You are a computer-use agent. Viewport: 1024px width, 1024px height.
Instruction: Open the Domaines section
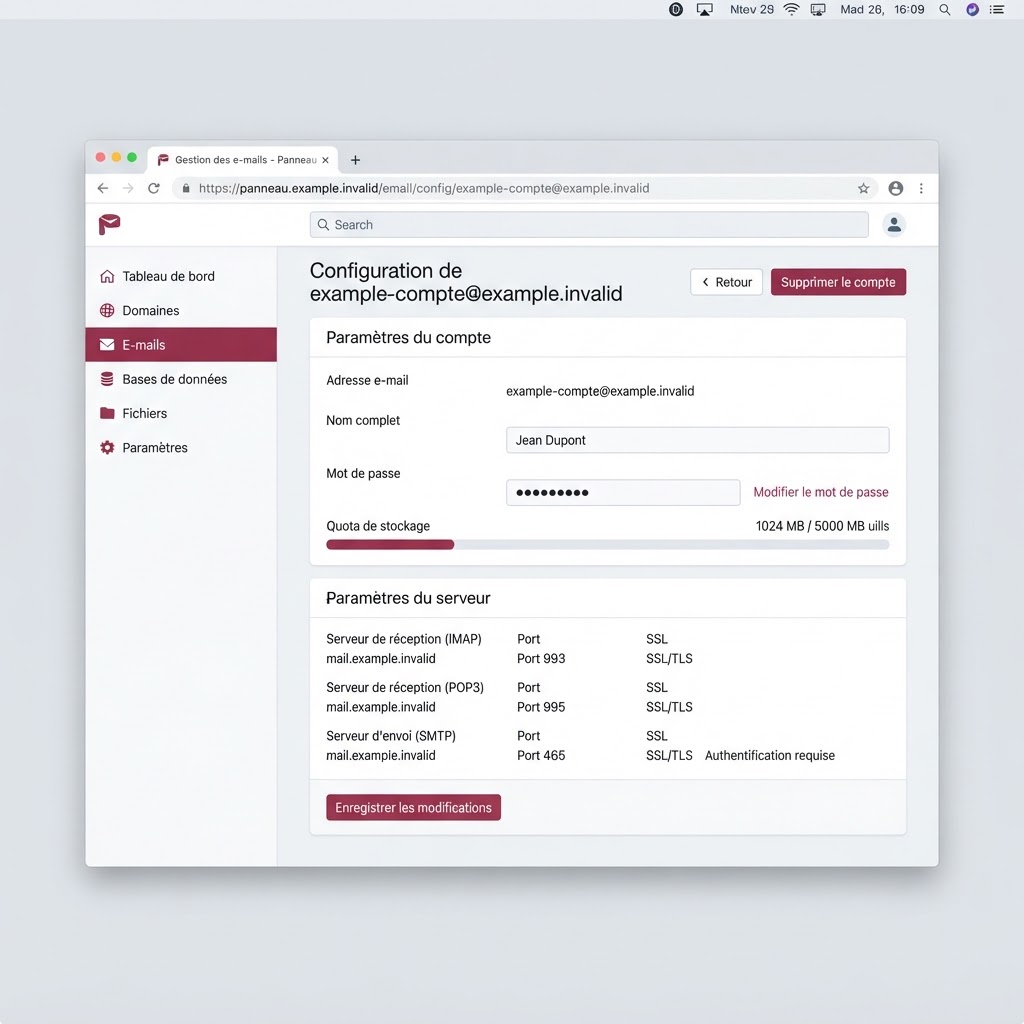[x=181, y=310]
